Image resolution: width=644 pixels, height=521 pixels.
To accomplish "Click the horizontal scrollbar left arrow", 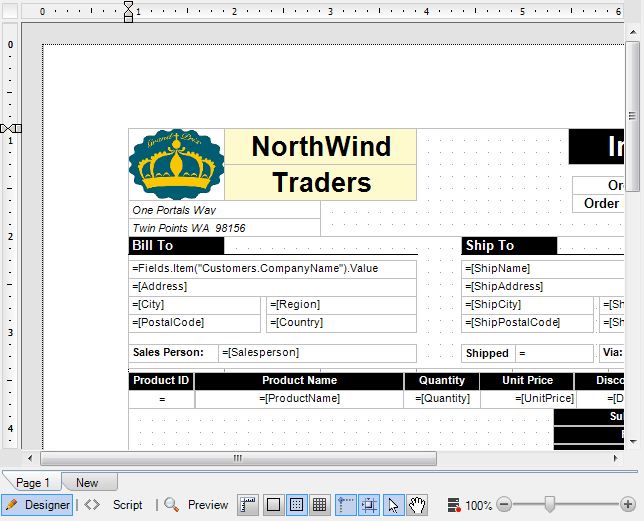I will (x=30, y=458).
